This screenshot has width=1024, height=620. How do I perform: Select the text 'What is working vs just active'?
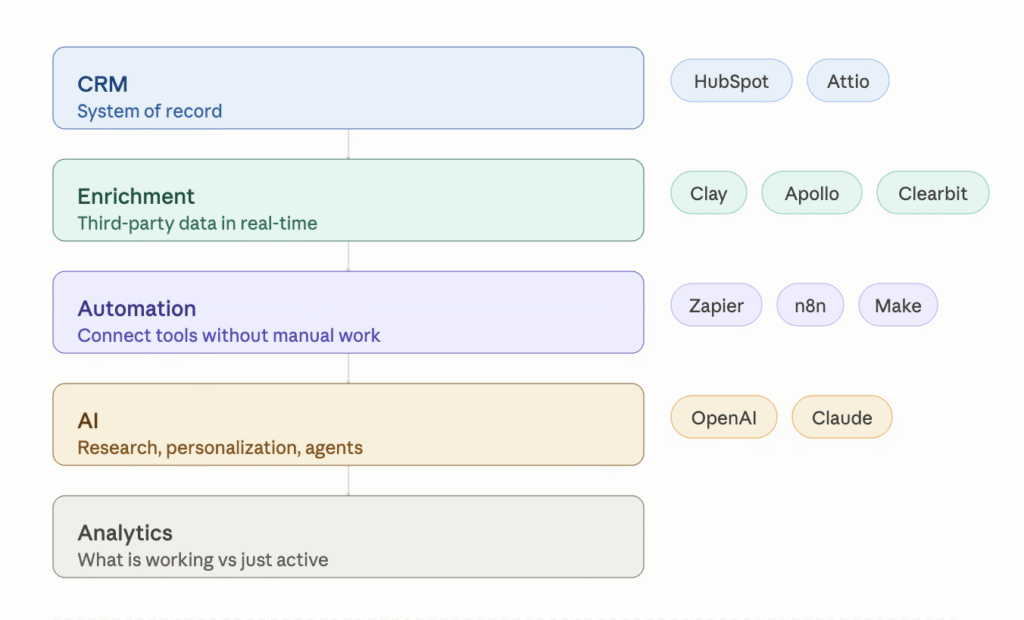click(202, 560)
